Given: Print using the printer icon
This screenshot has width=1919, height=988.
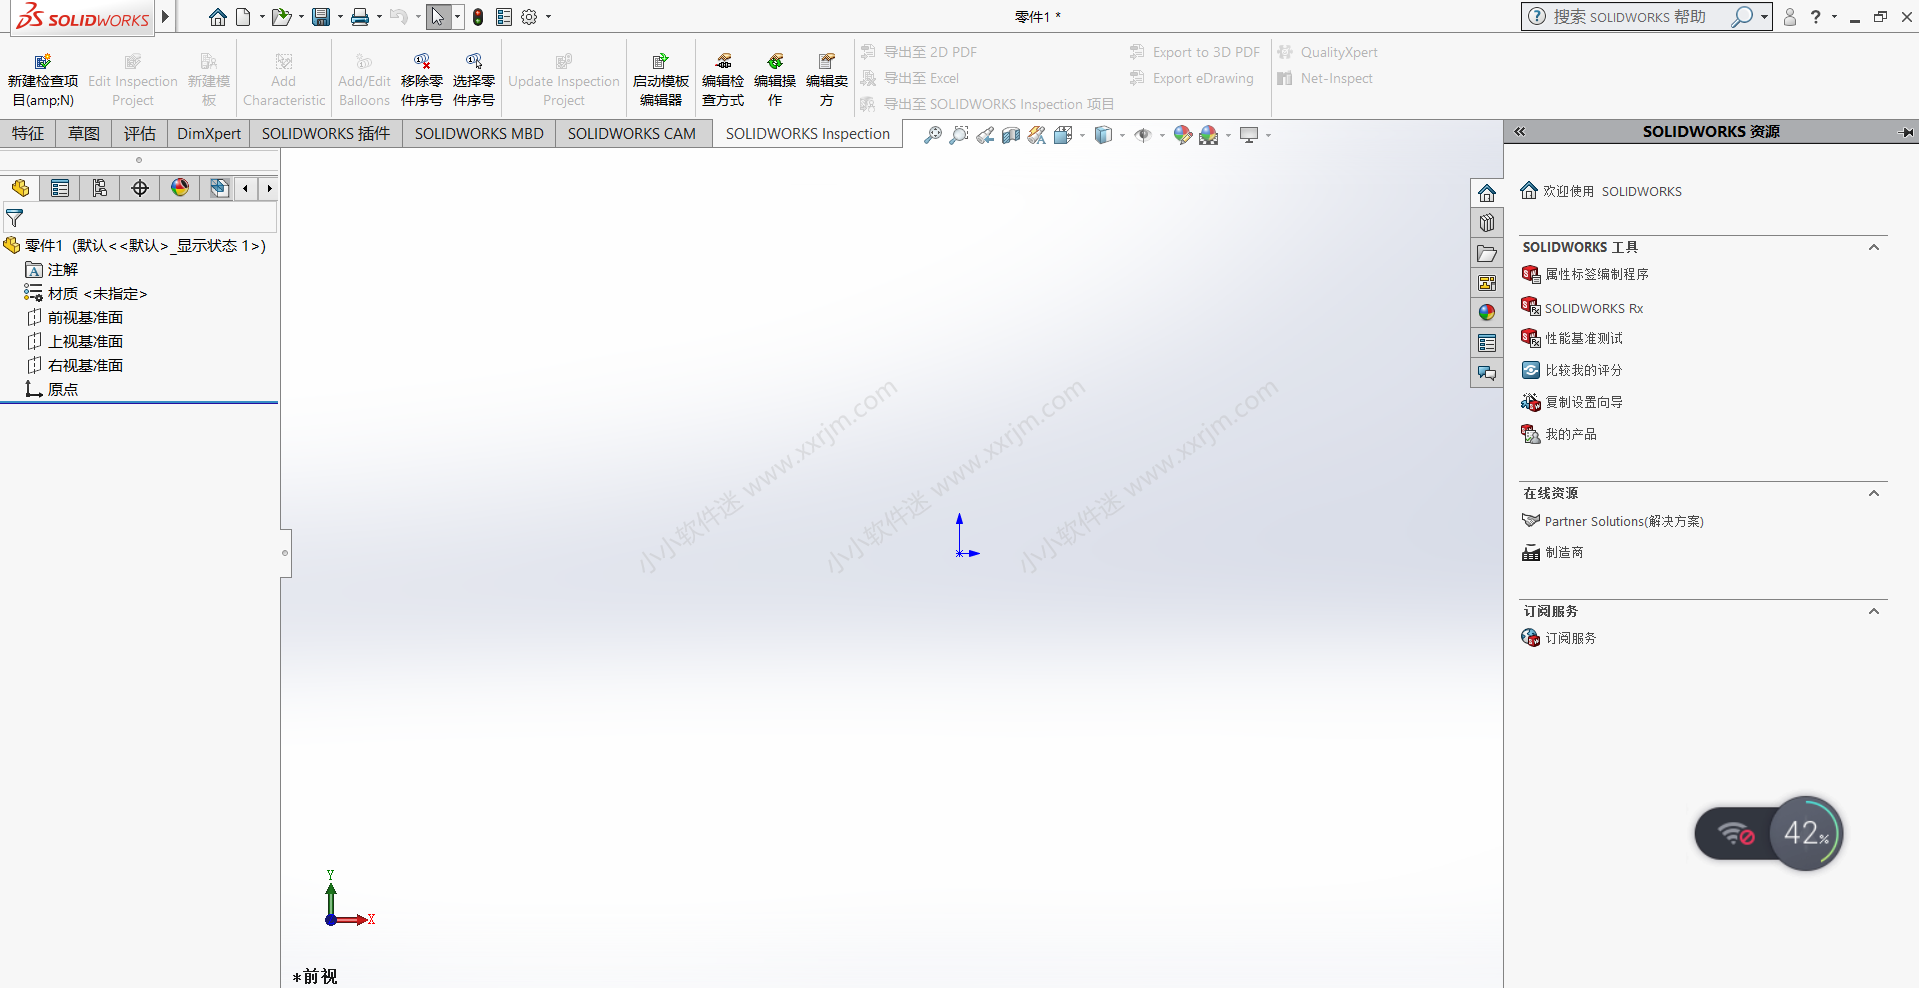Looking at the screenshot, I should pos(360,17).
